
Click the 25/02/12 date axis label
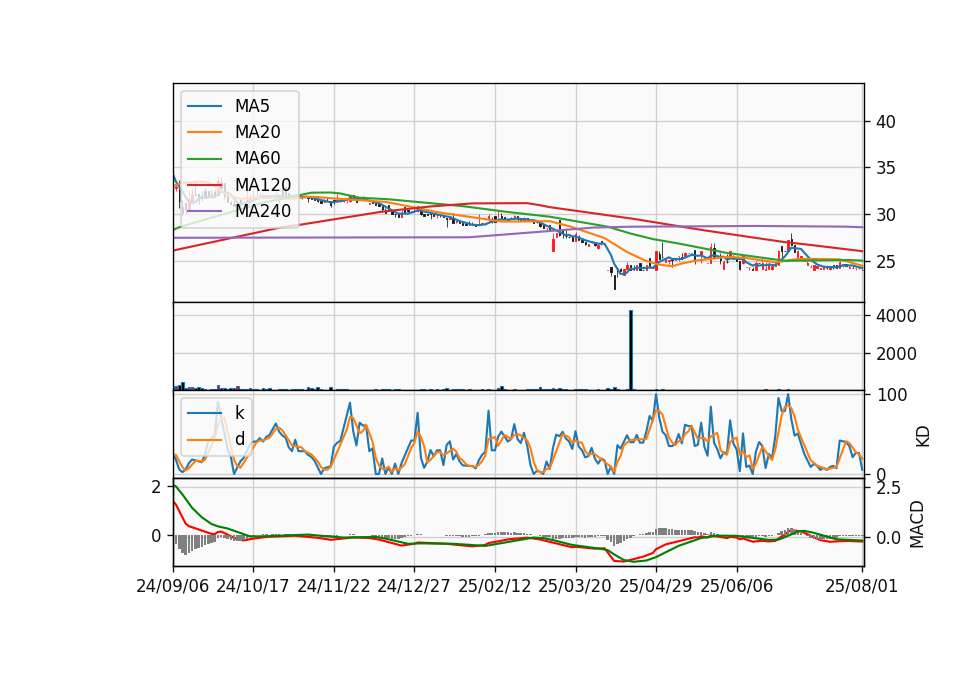coord(495,586)
